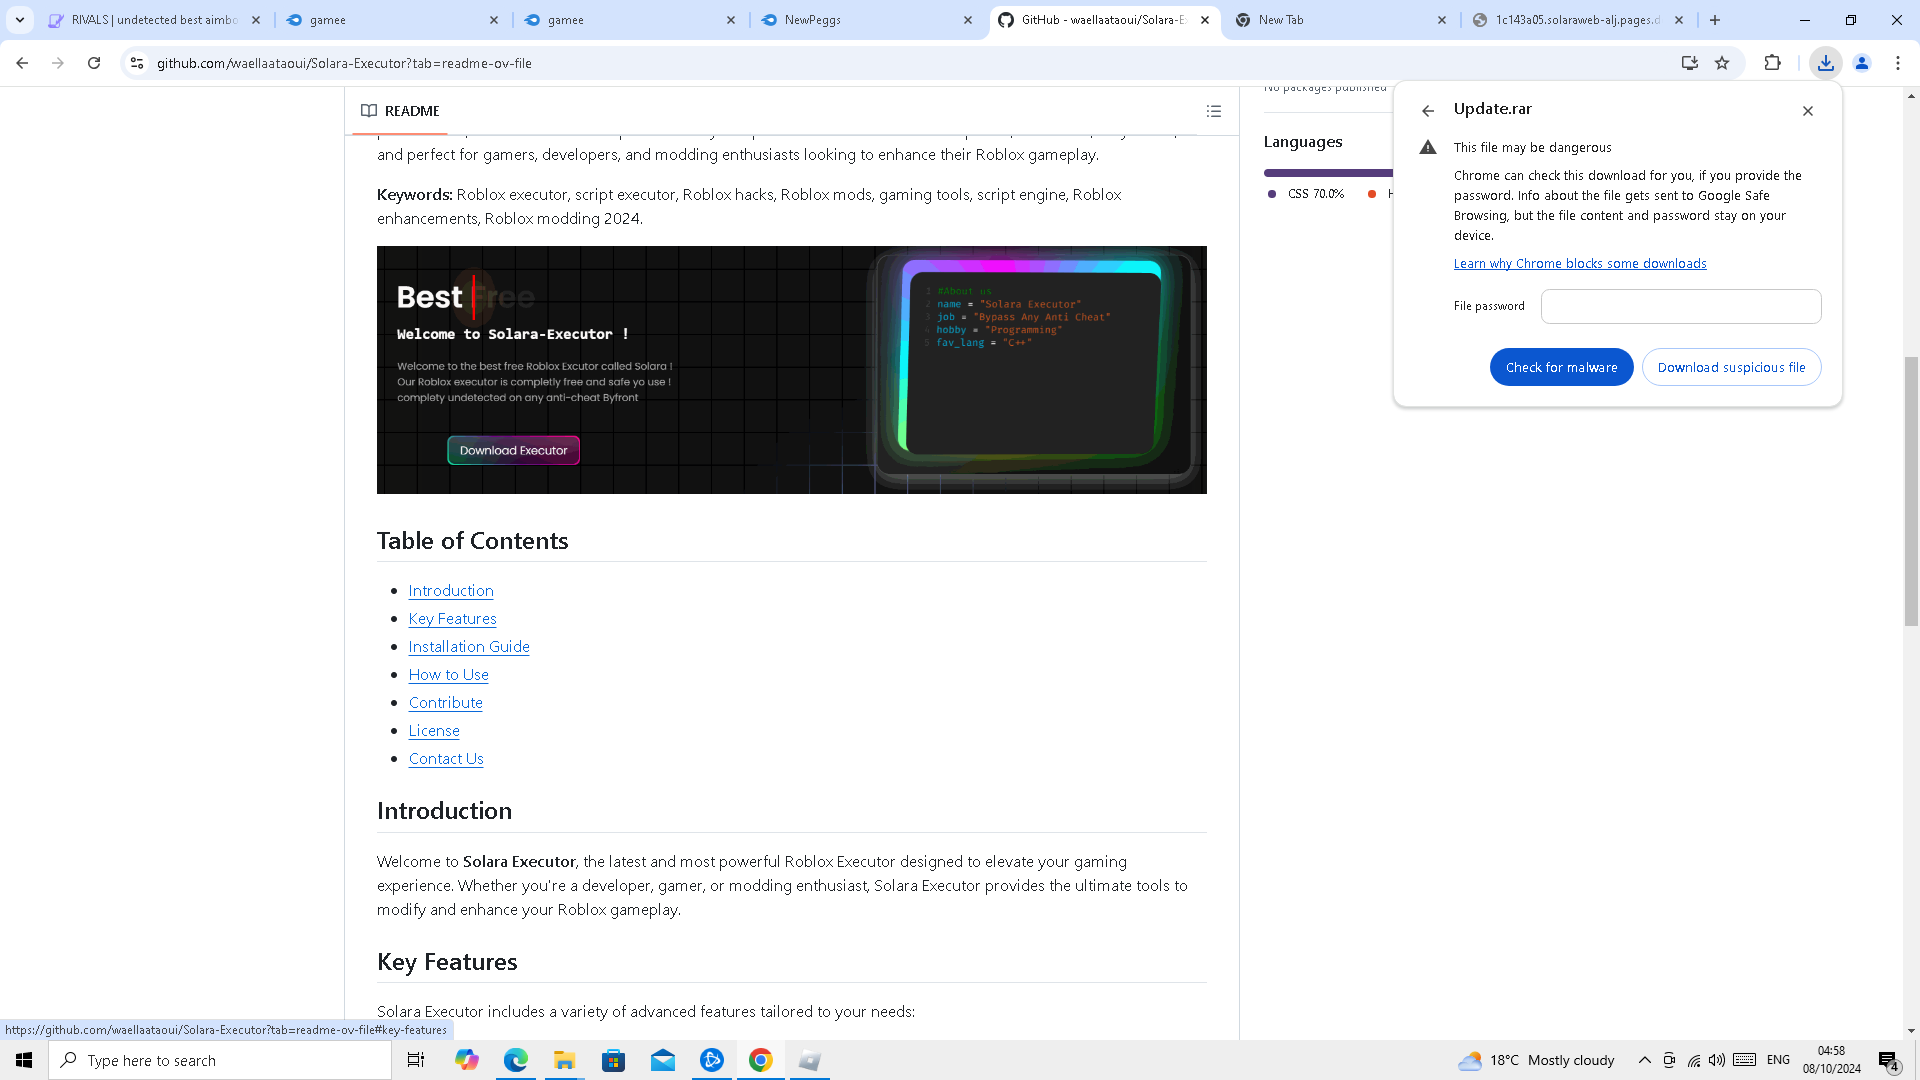
Task: Open the README outline list icon
Action: (x=1213, y=111)
